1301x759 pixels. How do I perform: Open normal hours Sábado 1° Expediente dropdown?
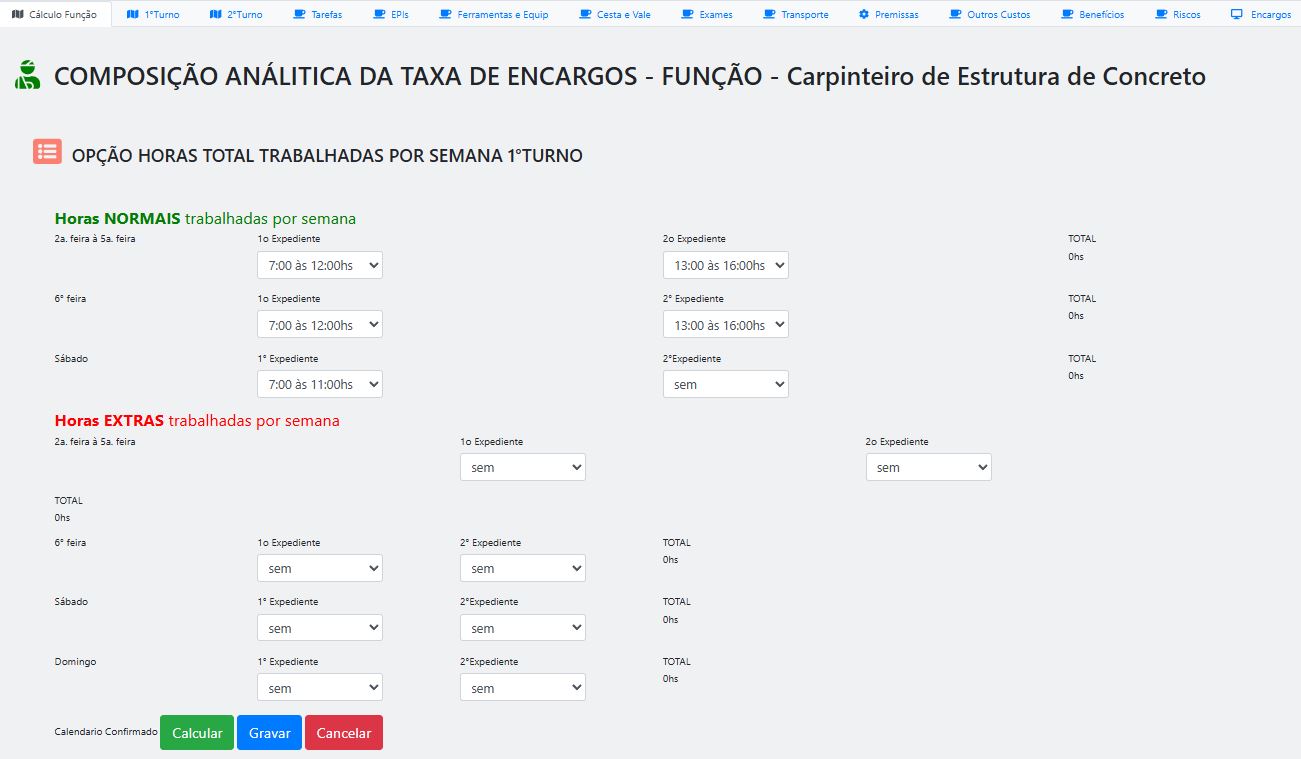point(320,384)
